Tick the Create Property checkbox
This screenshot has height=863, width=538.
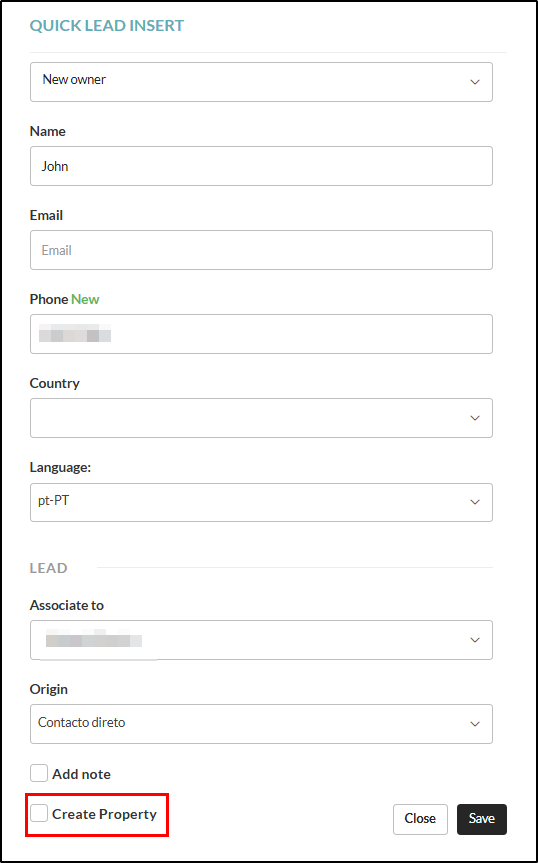click(39, 813)
